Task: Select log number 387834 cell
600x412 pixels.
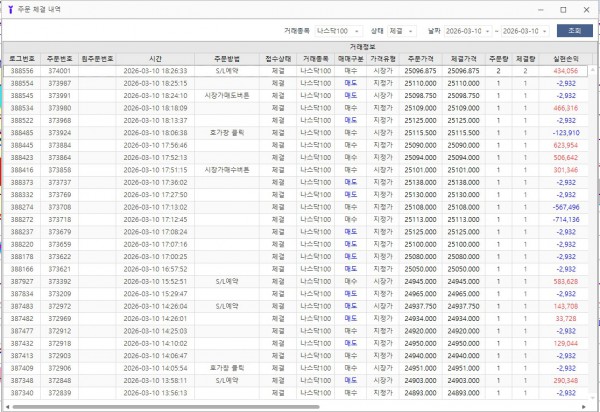Action: (22, 294)
